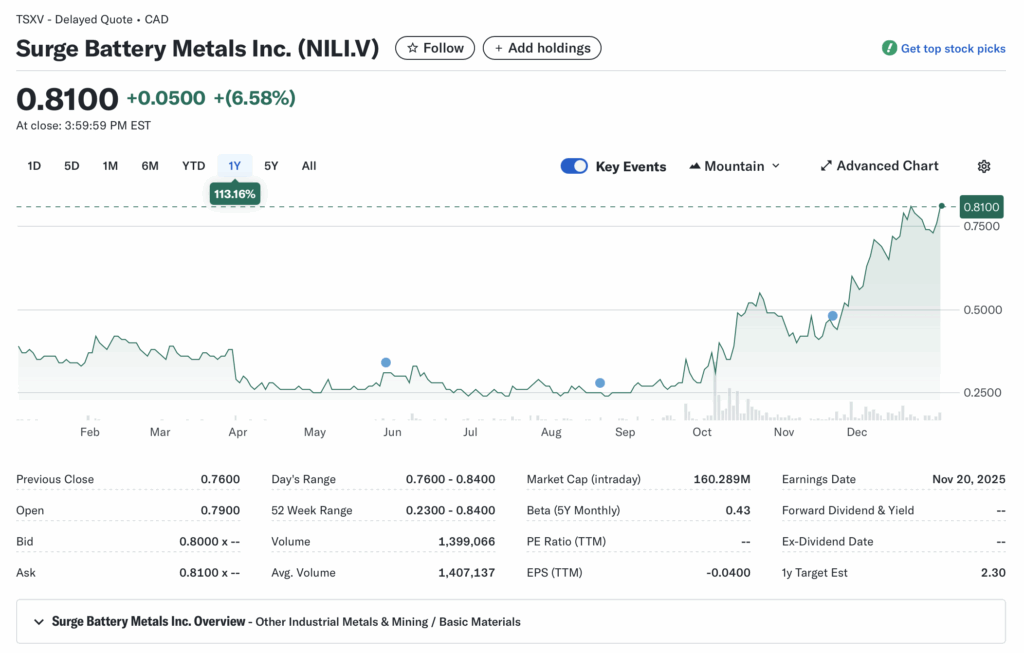View the 5Y chart
The height and width of the screenshot is (653, 1024).
[x=271, y=166]
